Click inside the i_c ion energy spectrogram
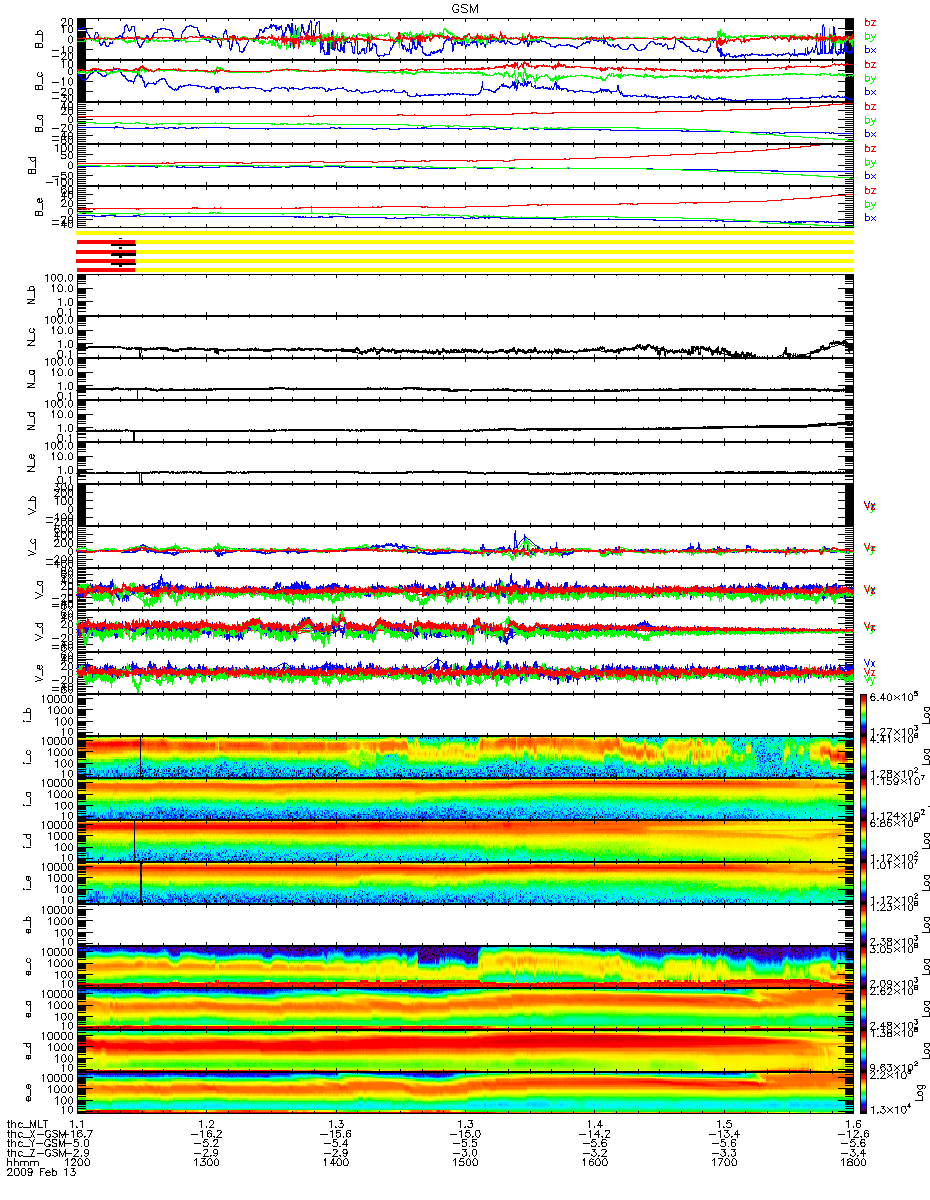930x1200 pixels. coord(465,757)
